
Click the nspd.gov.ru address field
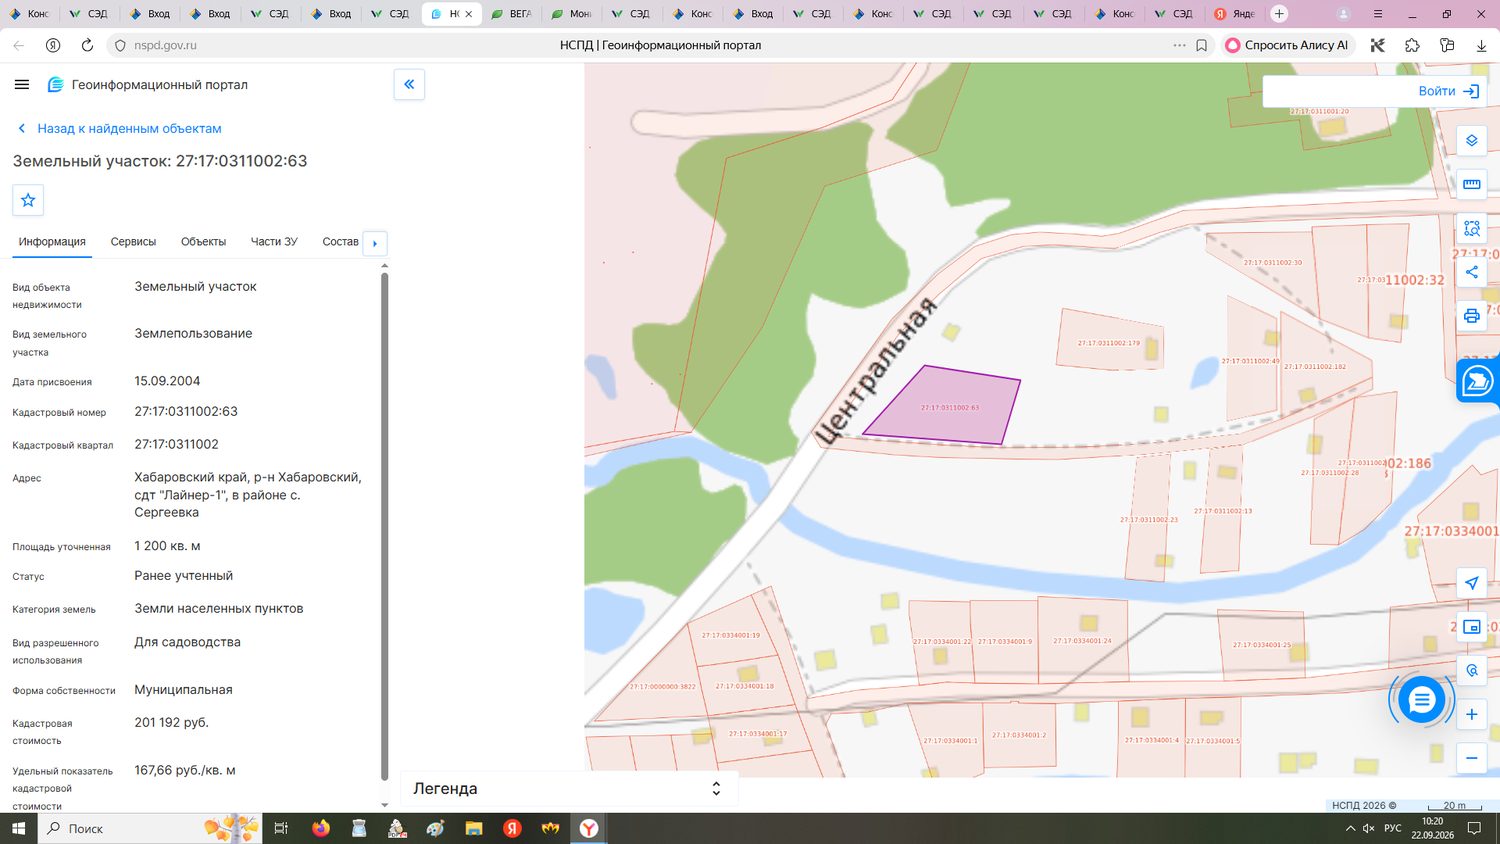pos(165,45)
